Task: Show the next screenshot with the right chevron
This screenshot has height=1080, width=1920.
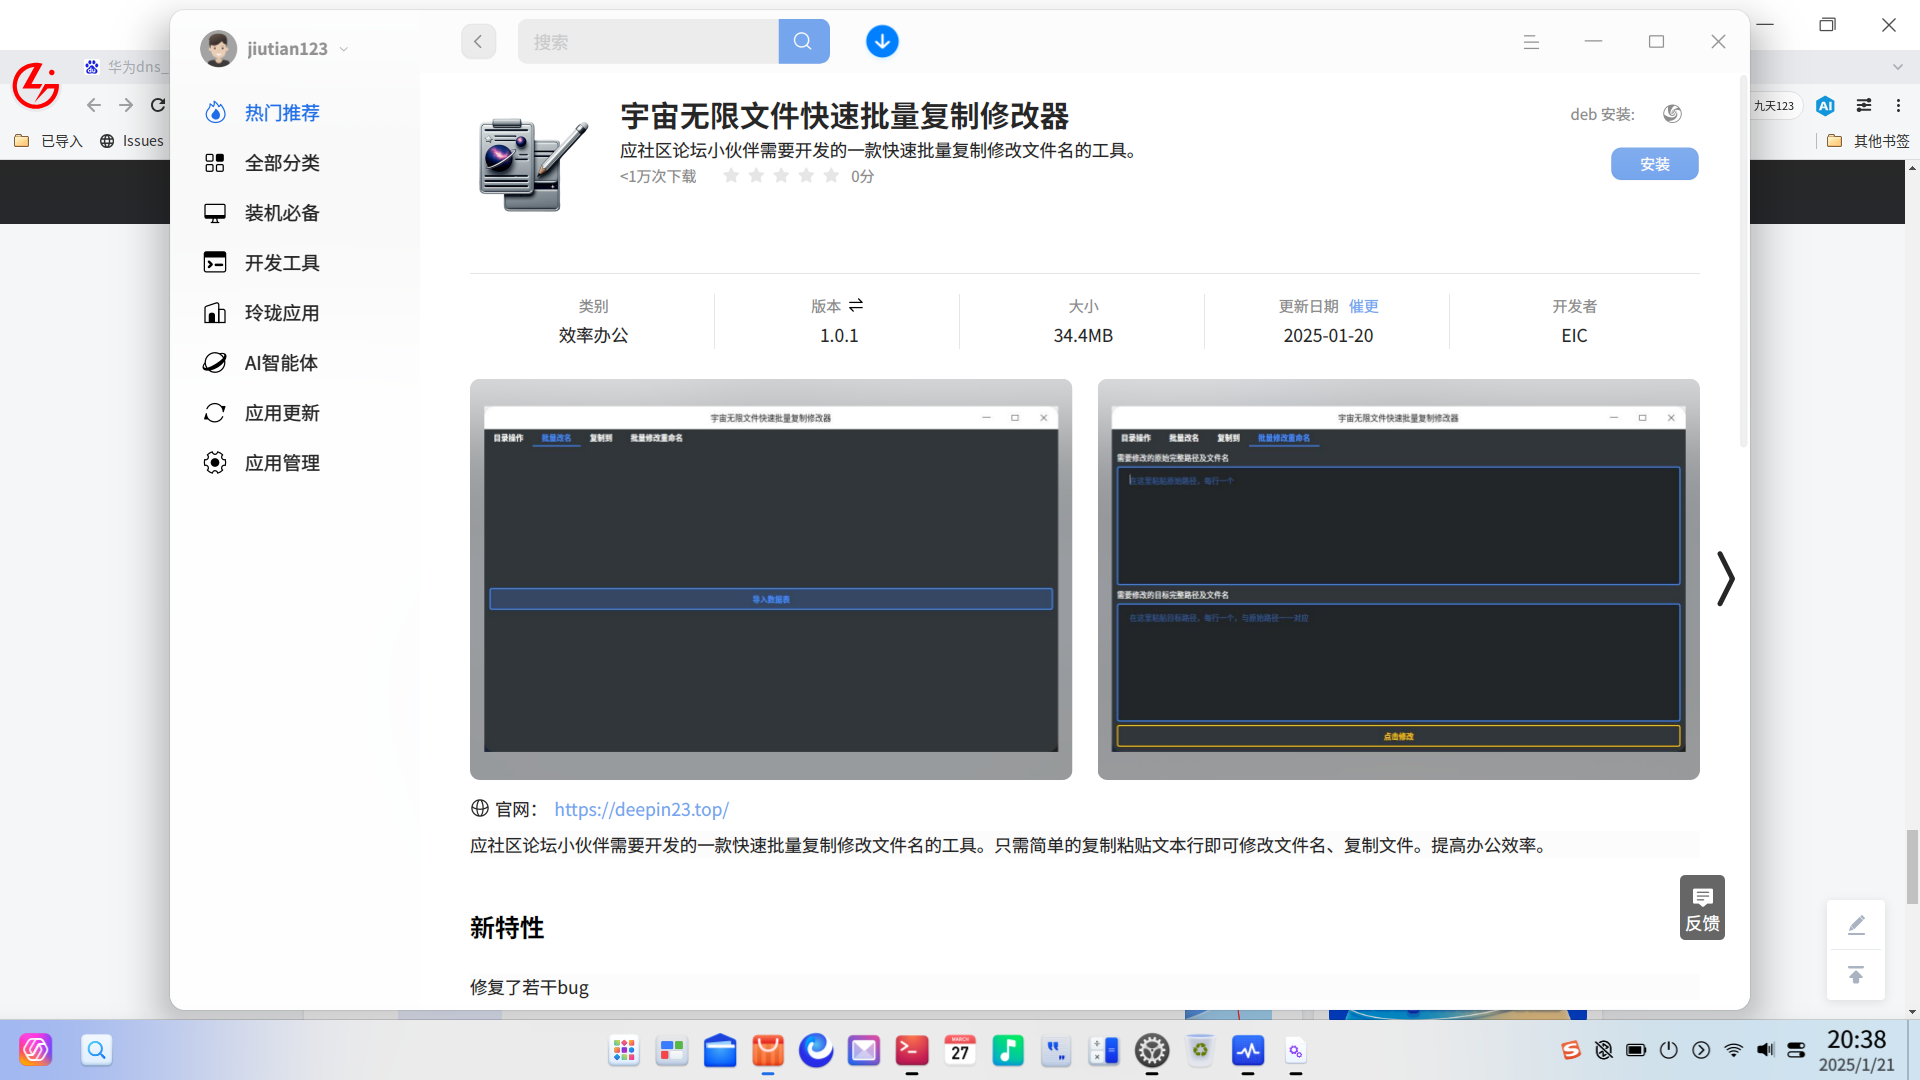Action: (1725, 579)
